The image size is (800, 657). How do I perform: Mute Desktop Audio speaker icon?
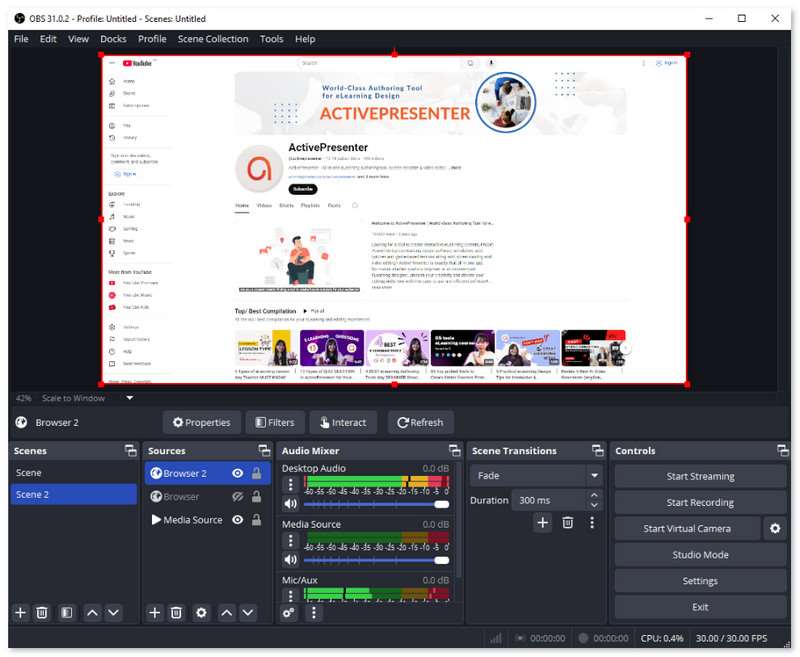[290, 504]
